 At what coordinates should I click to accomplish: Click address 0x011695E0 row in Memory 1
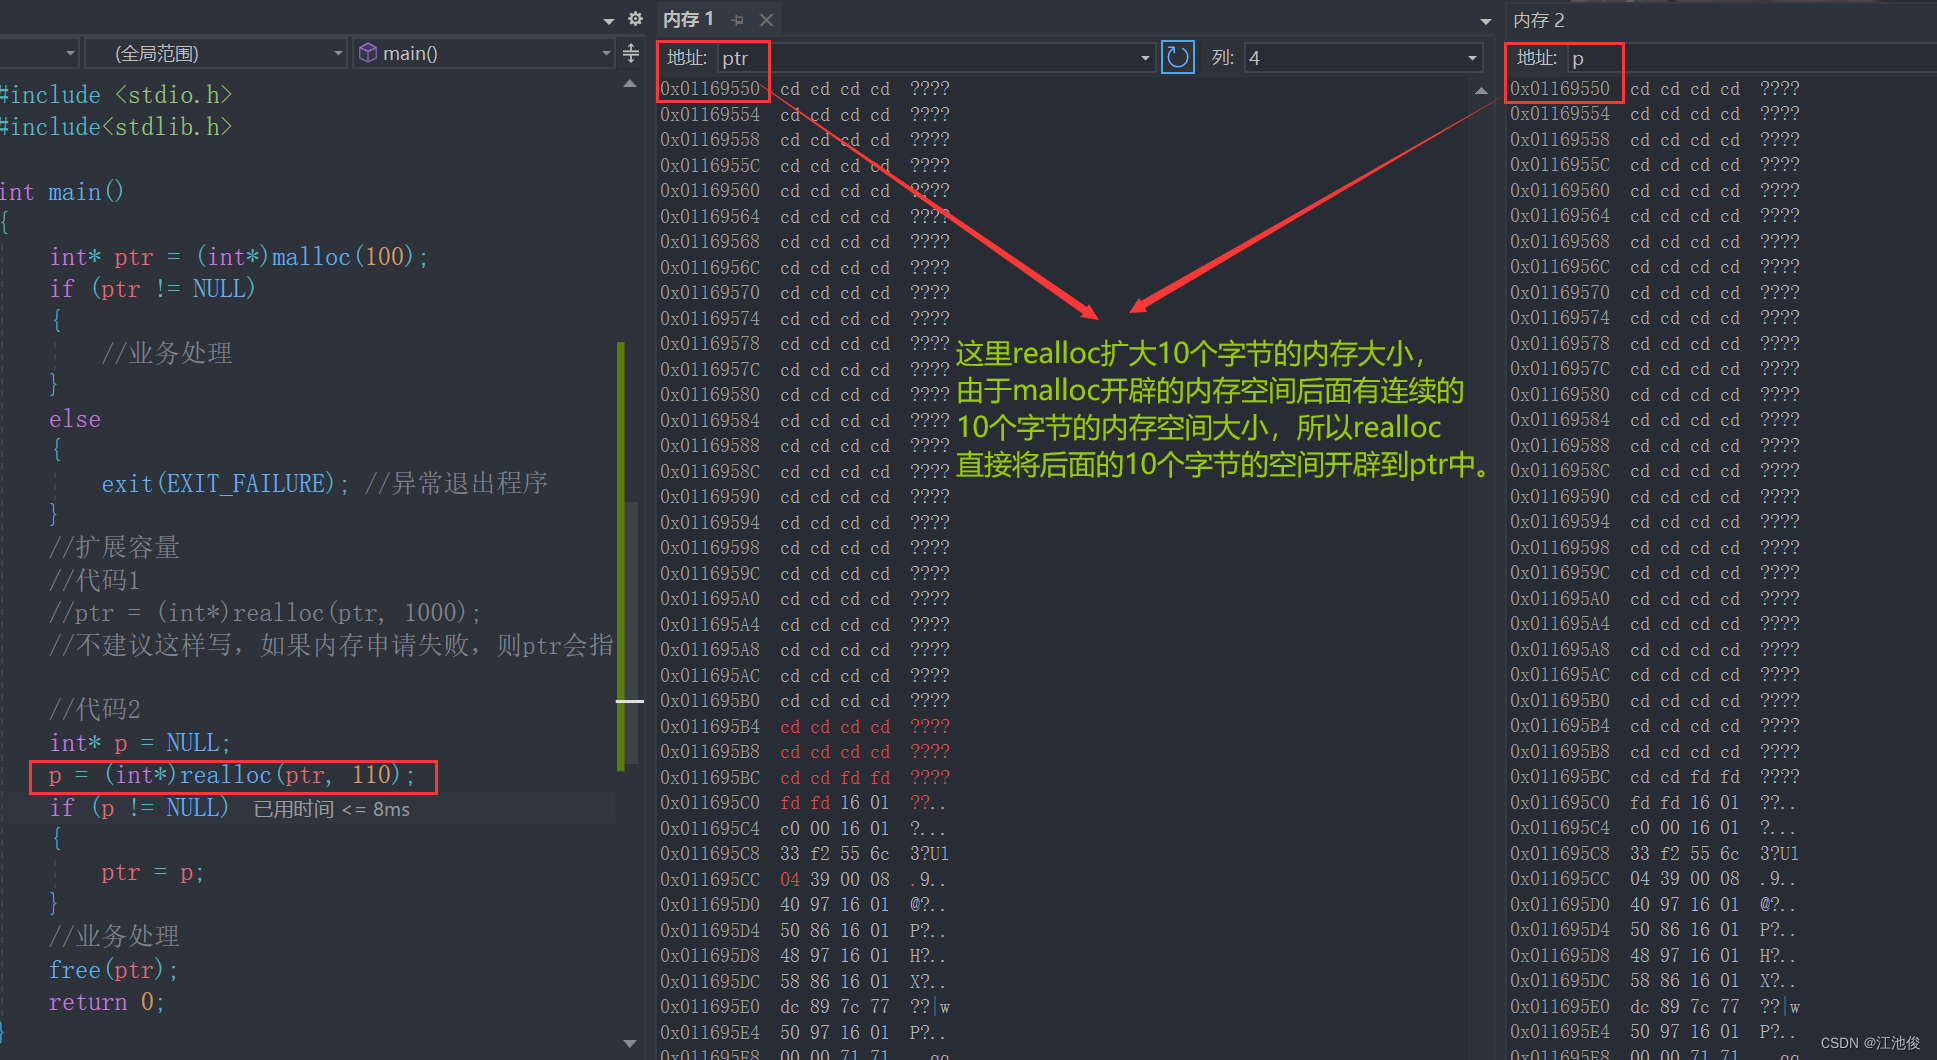click(806, 1007)
